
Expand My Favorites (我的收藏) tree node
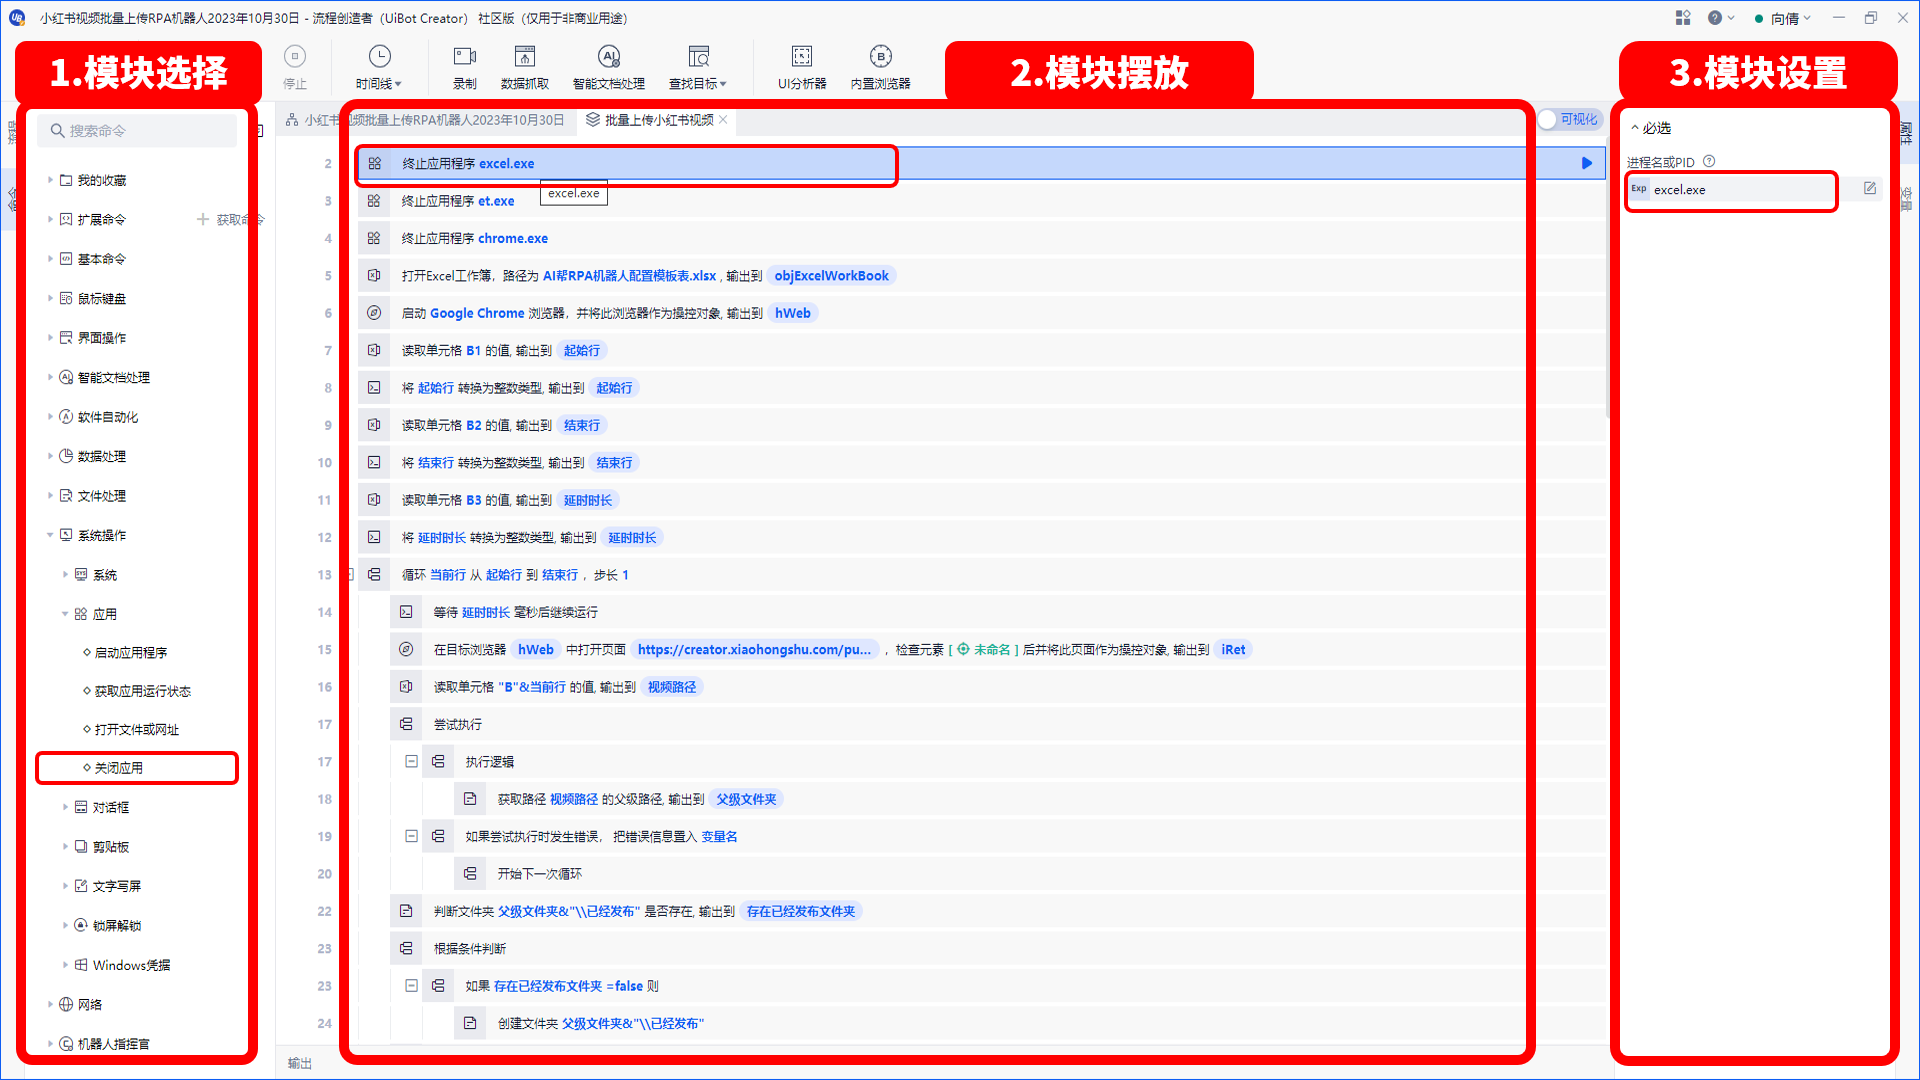coord(50,180)
